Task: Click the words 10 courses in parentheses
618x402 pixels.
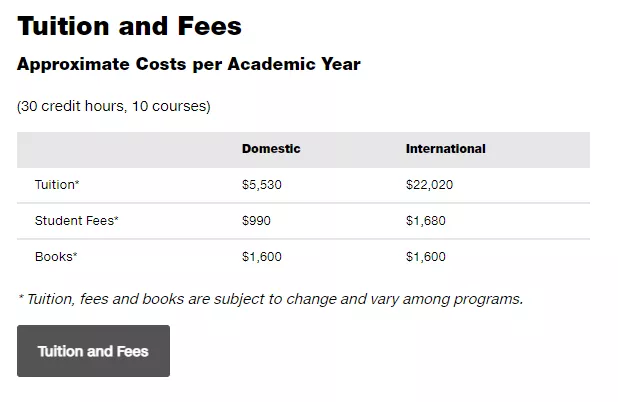Action: [x=169, y=106]
